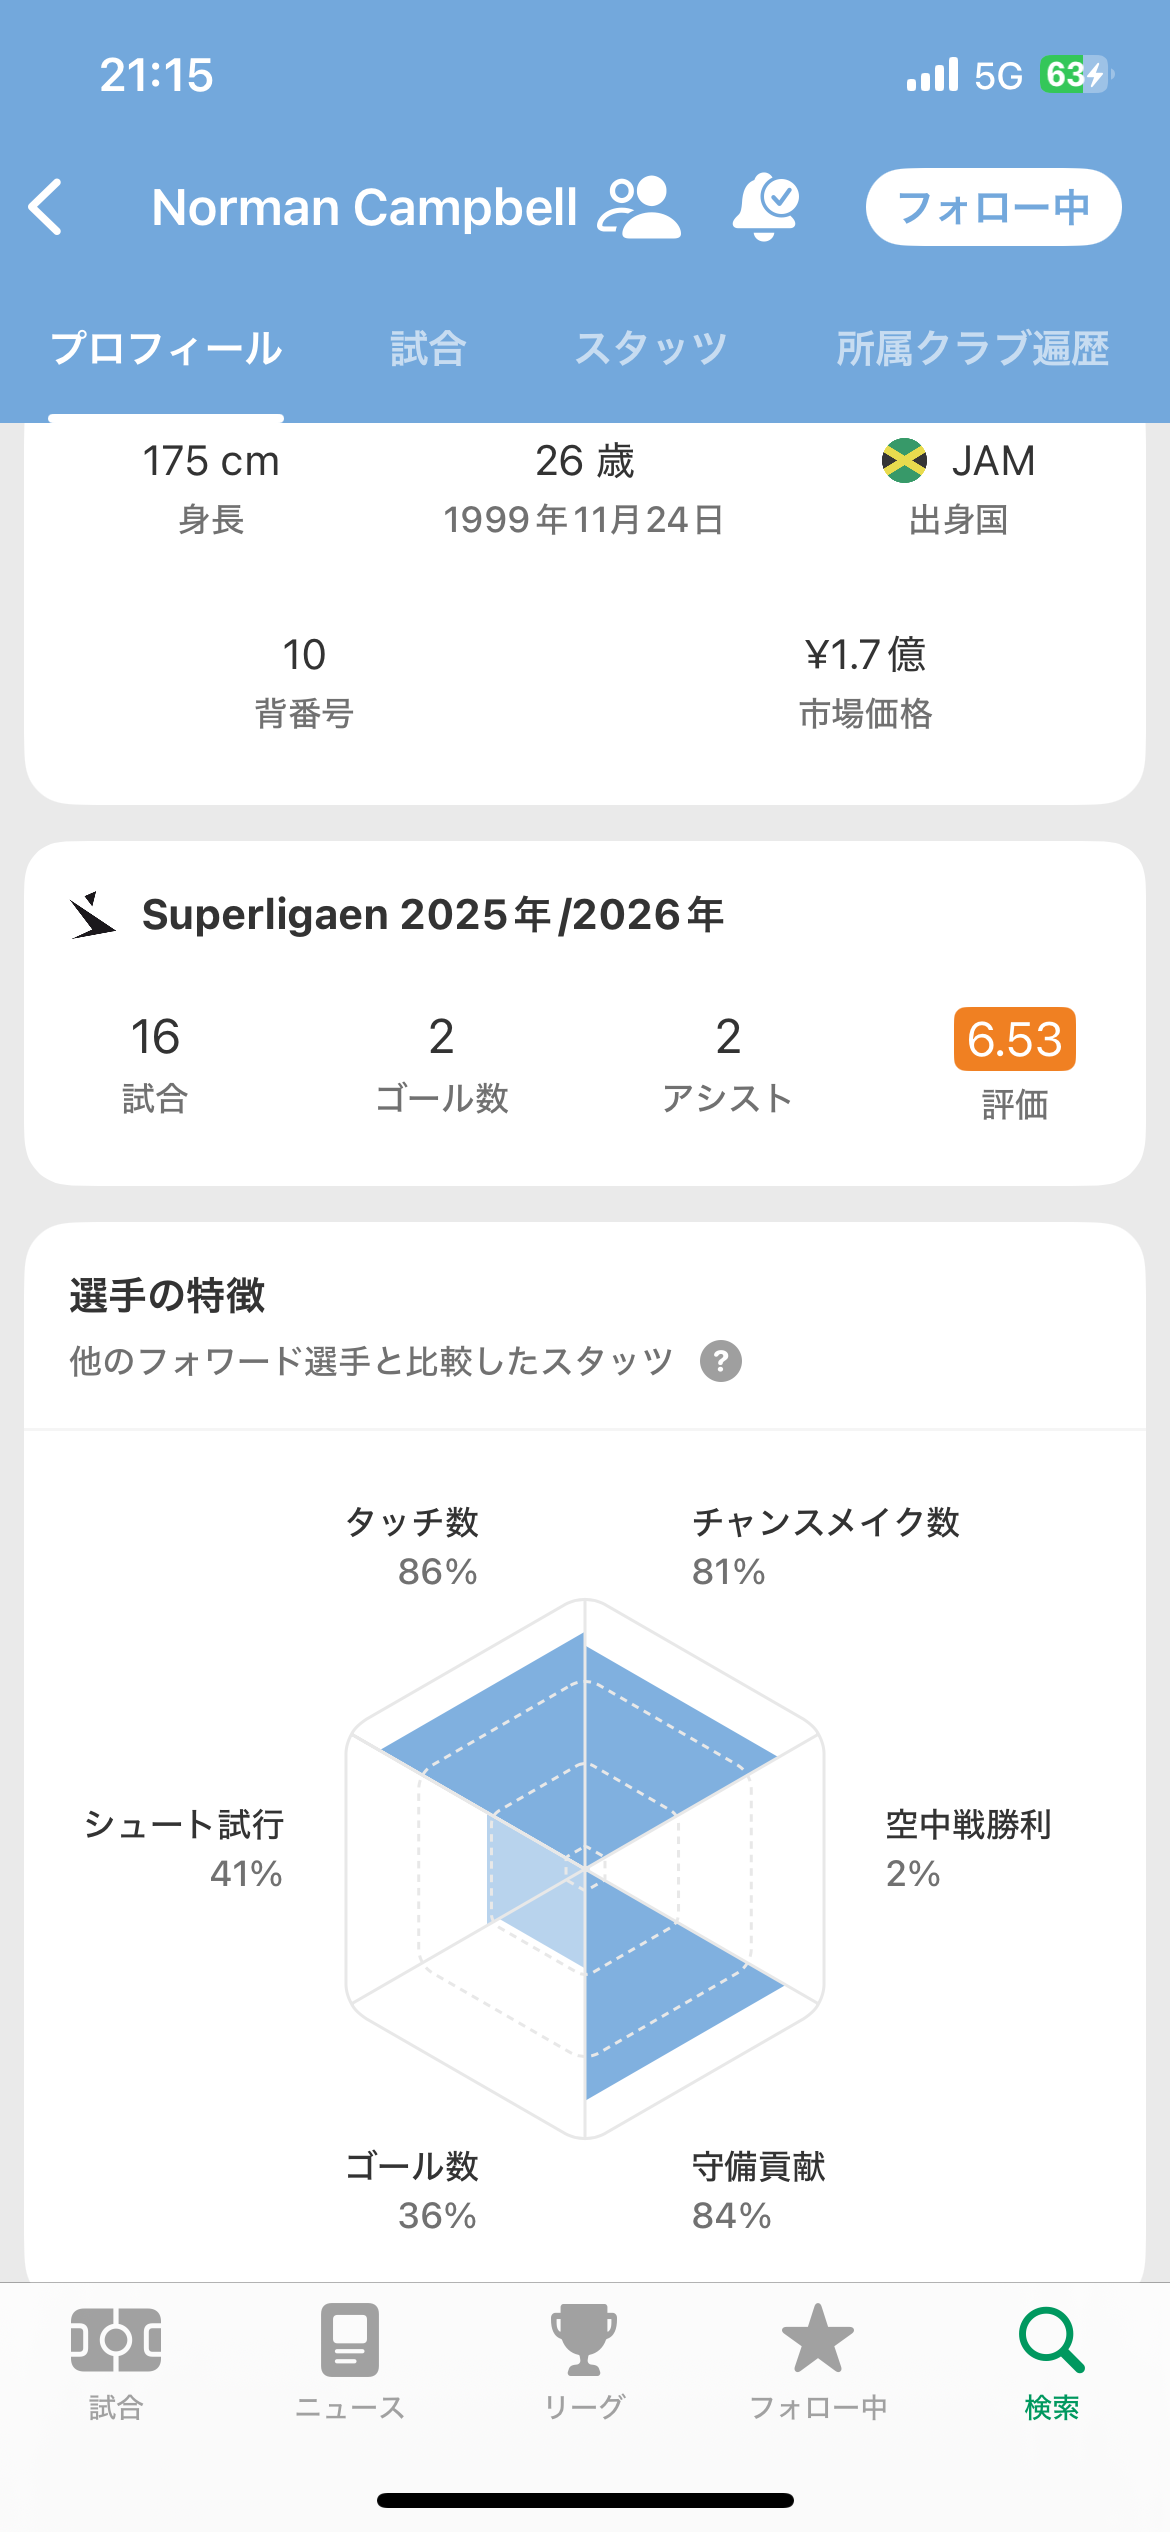Open the スタッツ tab

(651, 349)
